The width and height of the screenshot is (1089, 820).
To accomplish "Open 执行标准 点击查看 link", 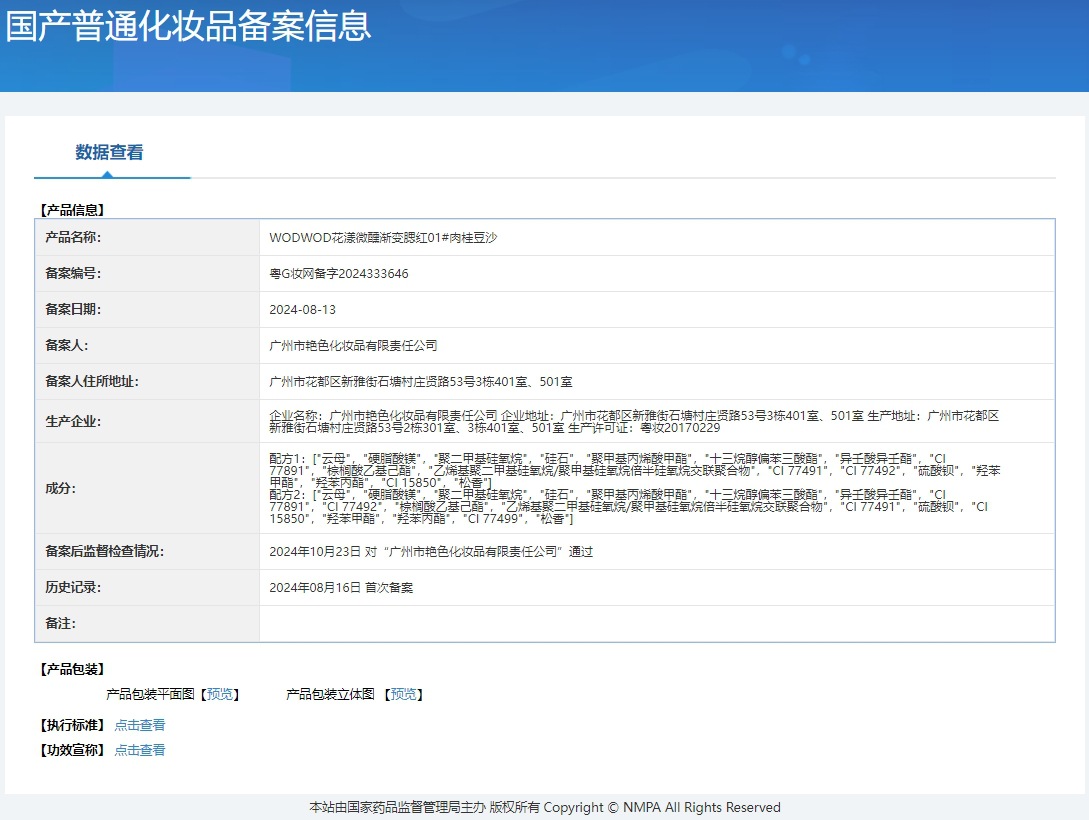I will coord(140,725).
